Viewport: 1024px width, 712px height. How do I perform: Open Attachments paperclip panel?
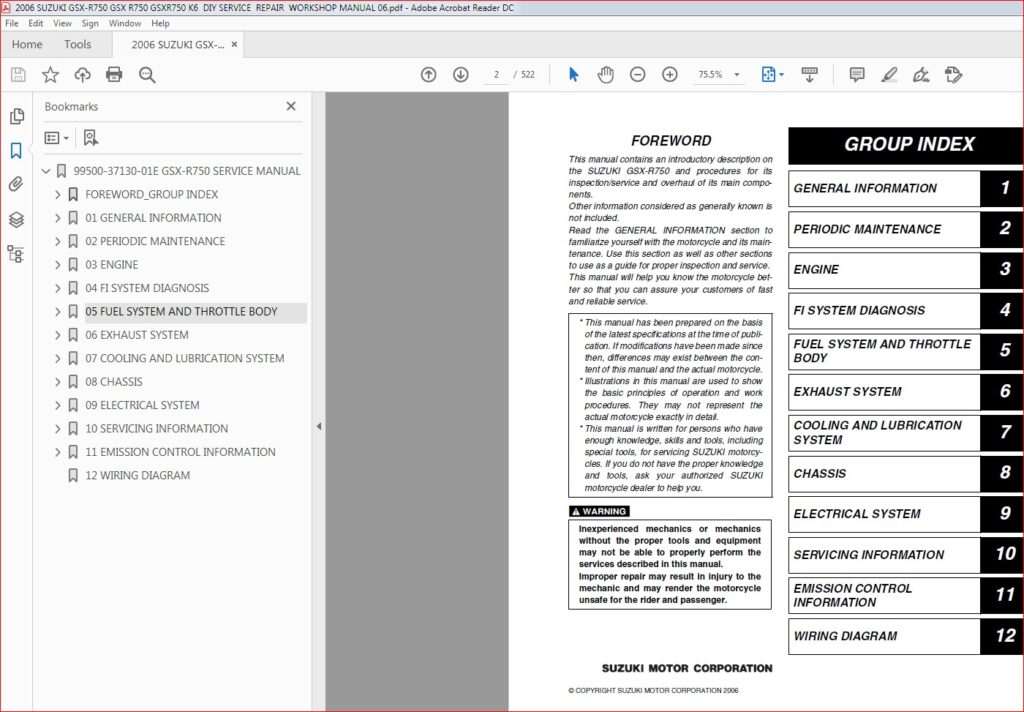16,184
